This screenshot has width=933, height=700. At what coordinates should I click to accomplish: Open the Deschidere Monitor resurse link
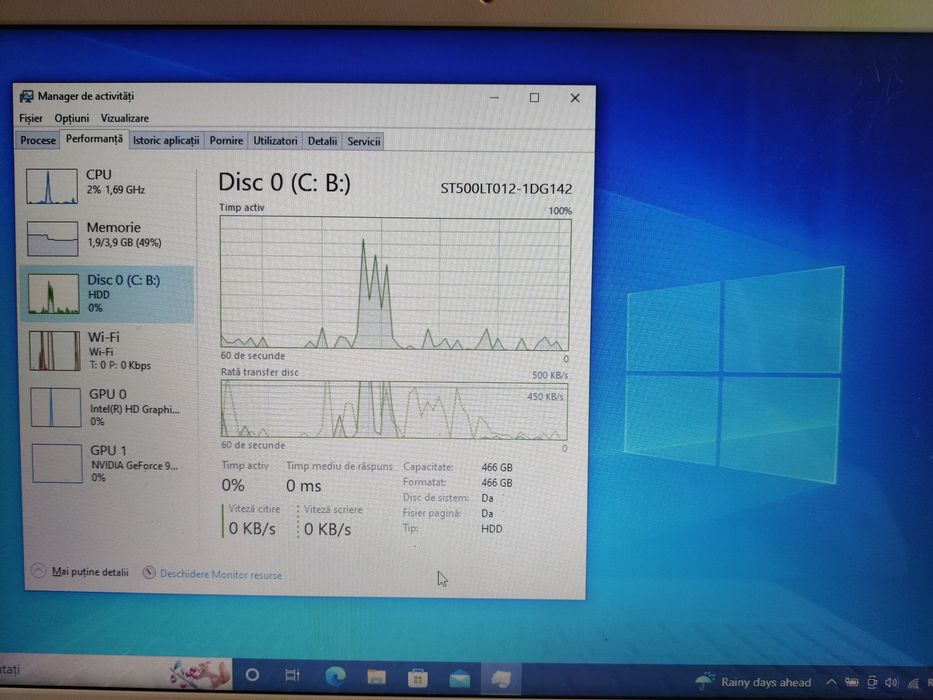pyautogui.click(x=221, y=574)
